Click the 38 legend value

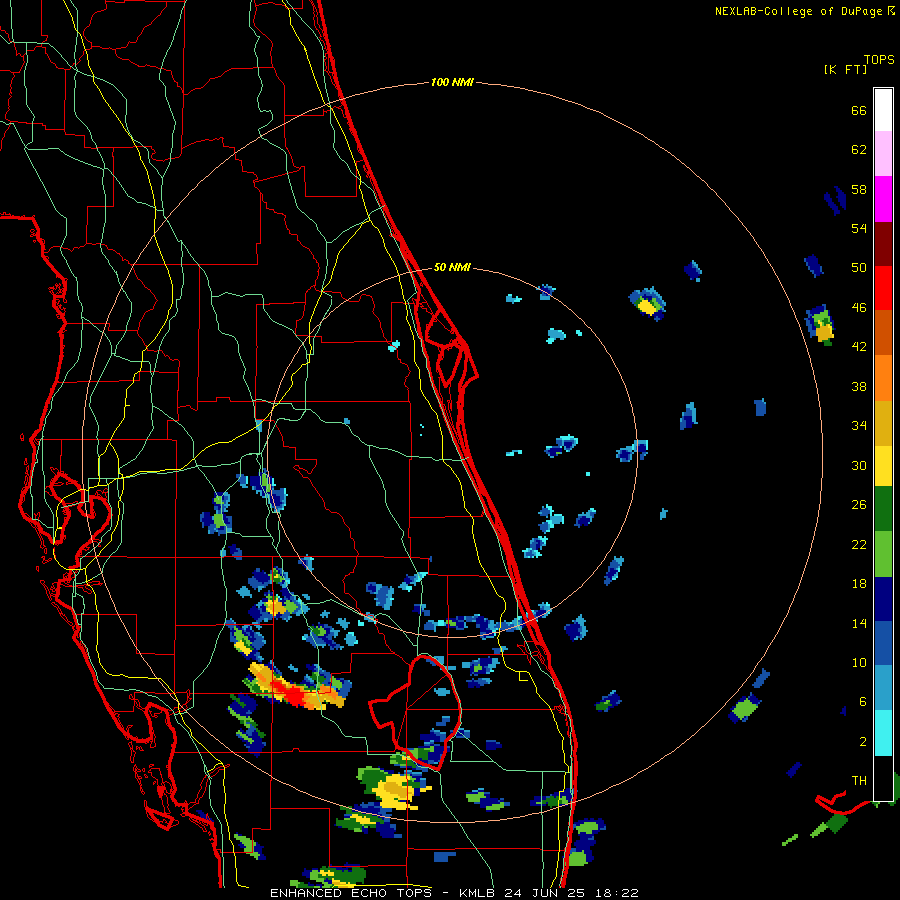point(859,386)
